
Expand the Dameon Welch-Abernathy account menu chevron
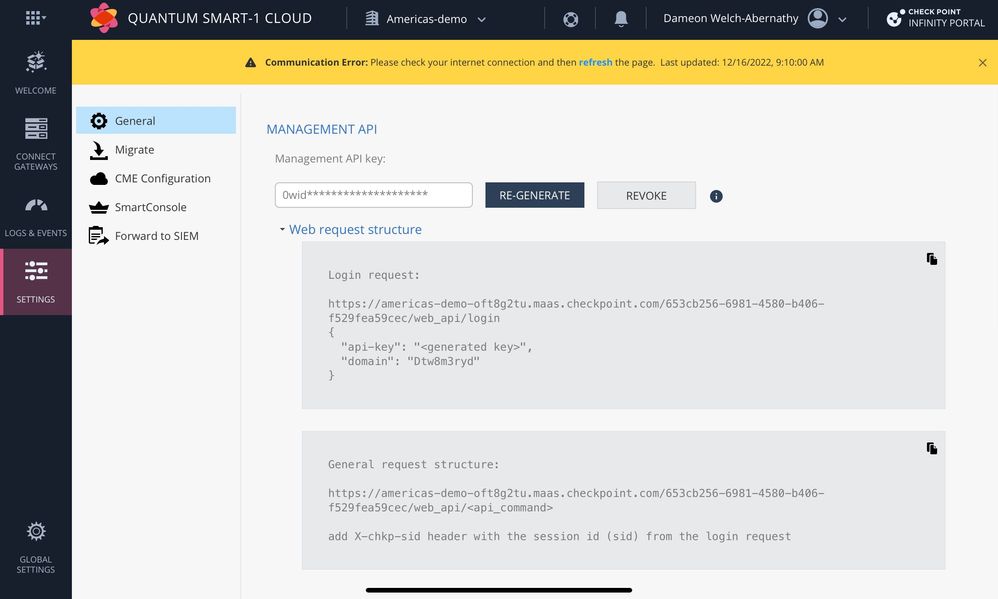[842, 20]
